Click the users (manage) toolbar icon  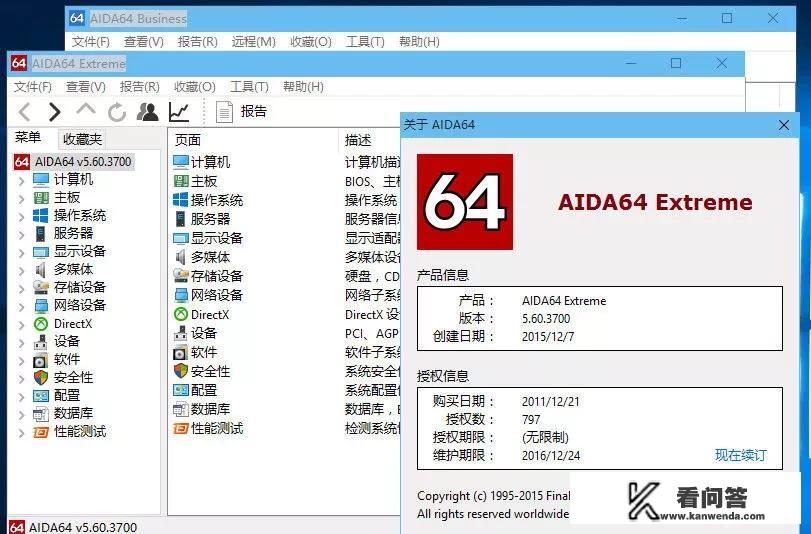point(147,111)
